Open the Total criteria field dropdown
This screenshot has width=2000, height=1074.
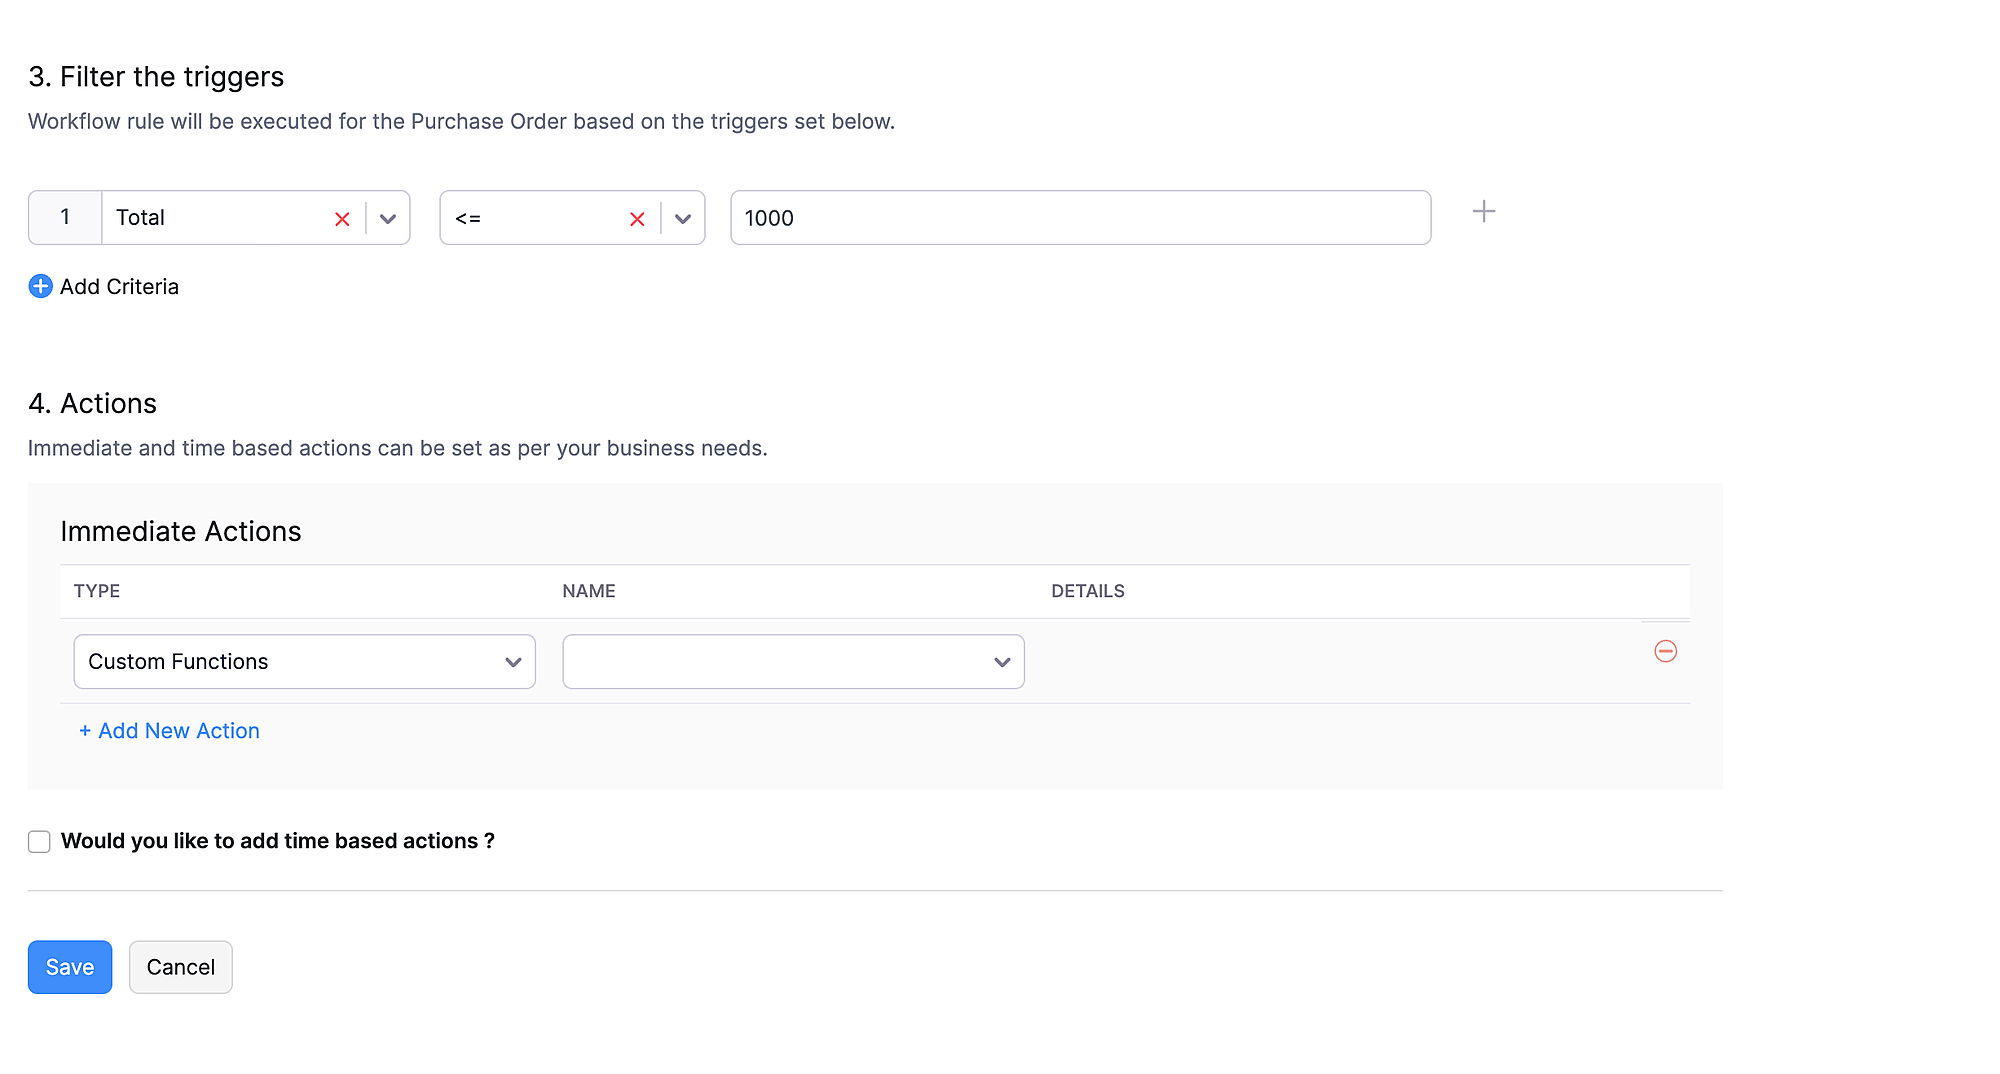[220, 218]
